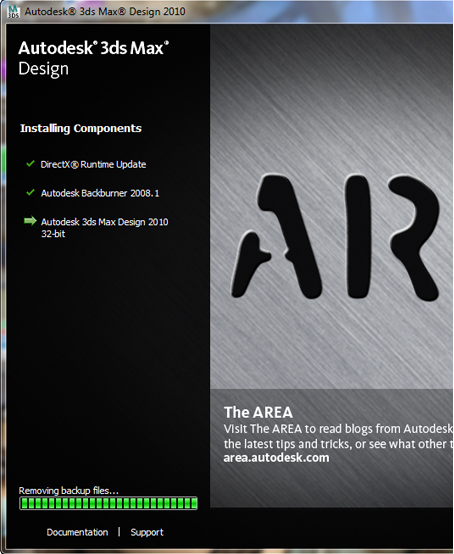Select the "DirectX® Runtime Update" text
This screenshot has width=454, height=554.
[x=93, y=164]
